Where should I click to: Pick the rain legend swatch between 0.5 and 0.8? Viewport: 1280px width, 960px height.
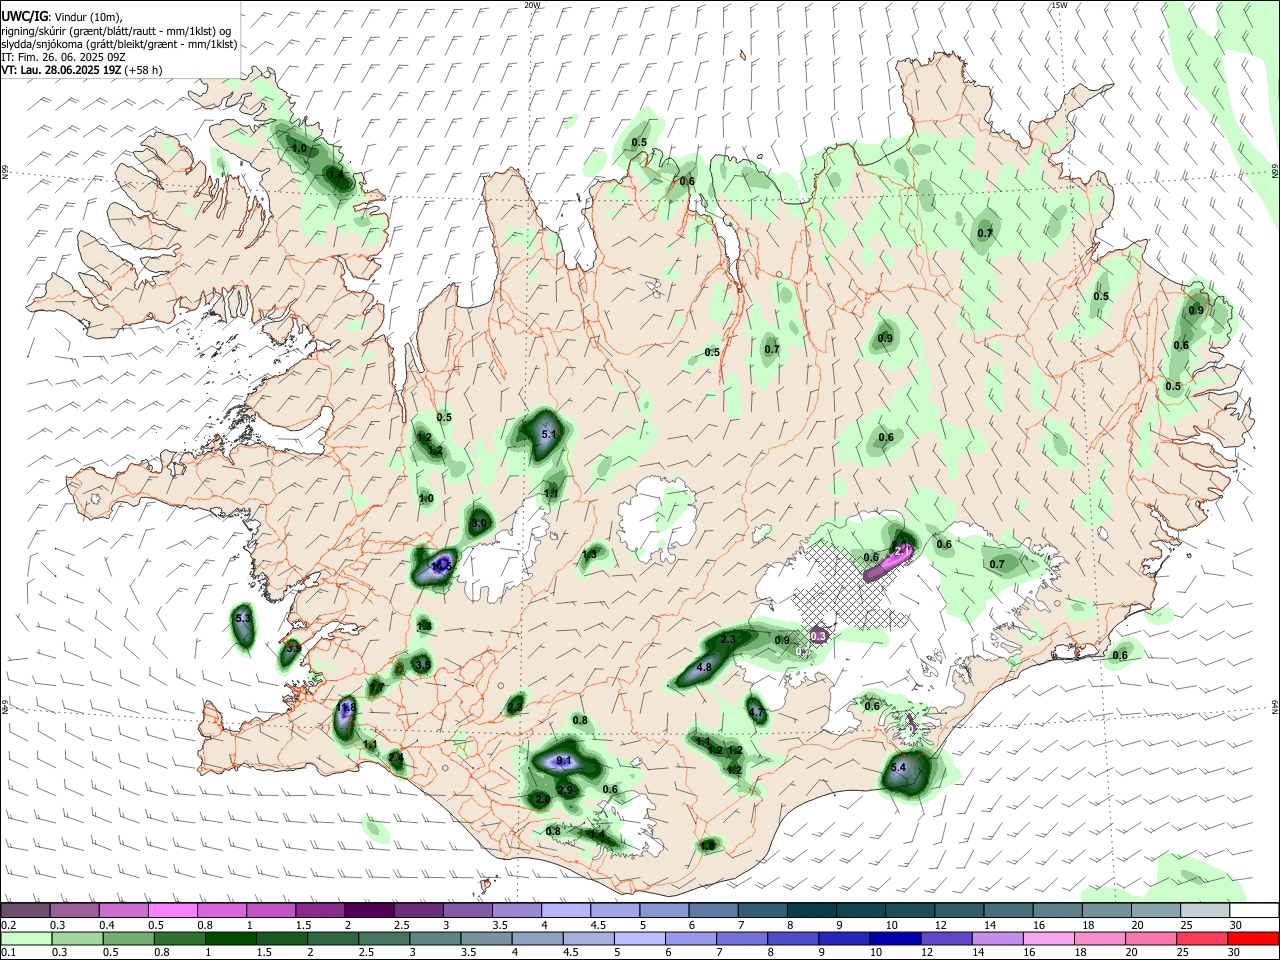tap(129, 938)
